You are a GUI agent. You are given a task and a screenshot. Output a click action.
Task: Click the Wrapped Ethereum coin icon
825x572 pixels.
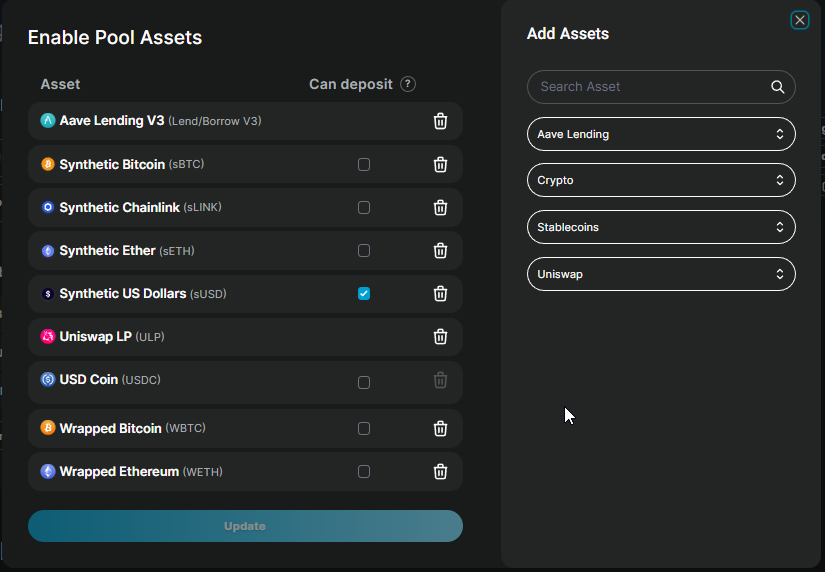tap(48, 471)
